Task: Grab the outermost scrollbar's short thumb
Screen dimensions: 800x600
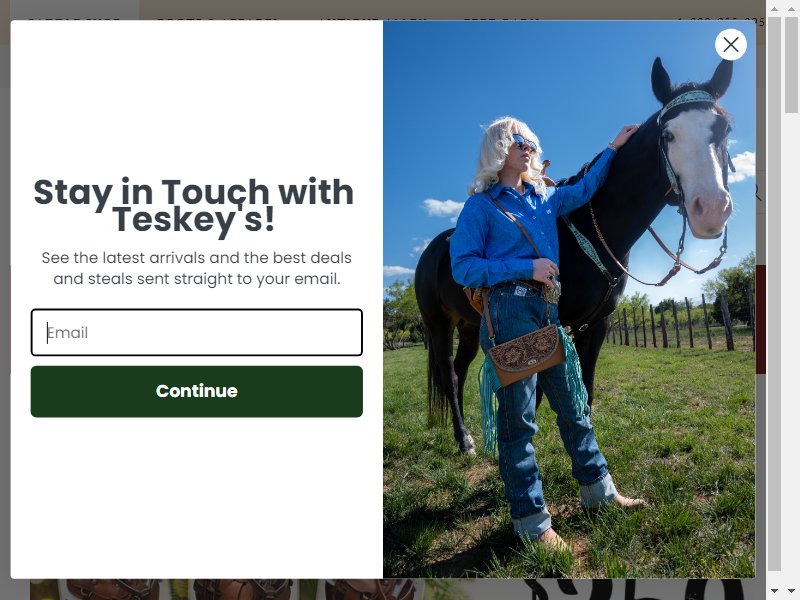Action: point(791,64)
